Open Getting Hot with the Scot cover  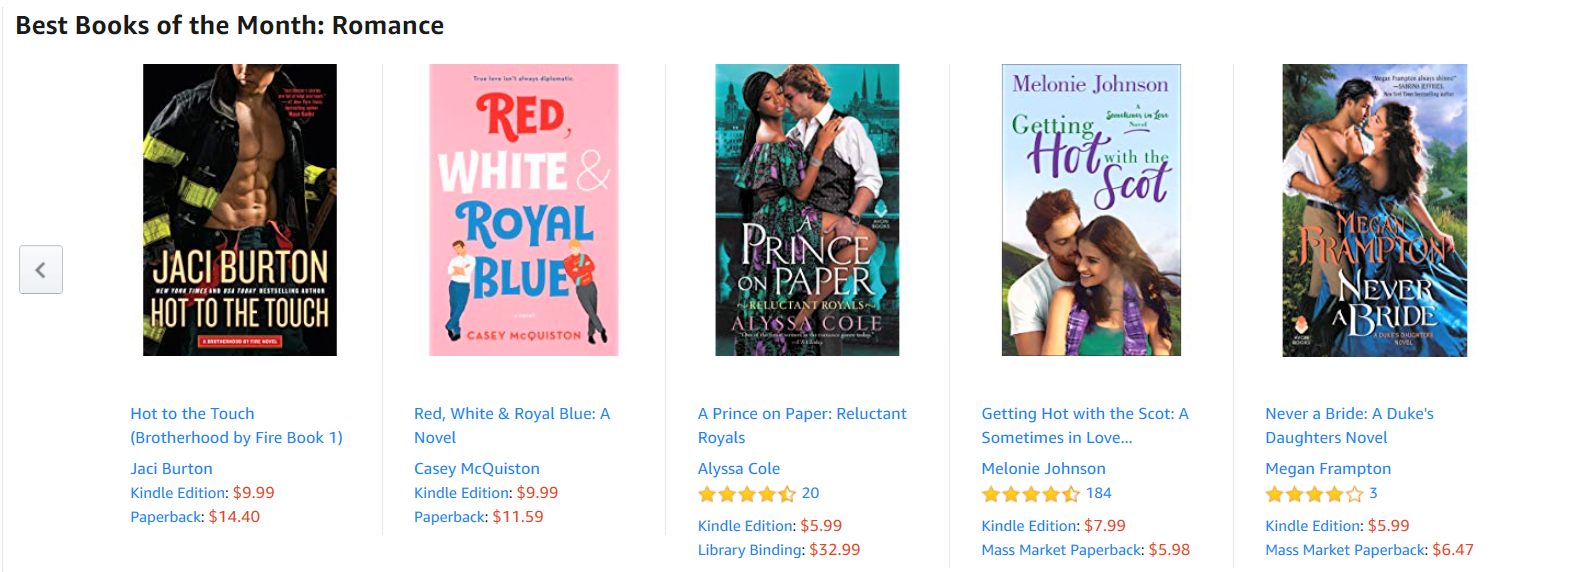pyautogui.click(x=1091, y=210)
